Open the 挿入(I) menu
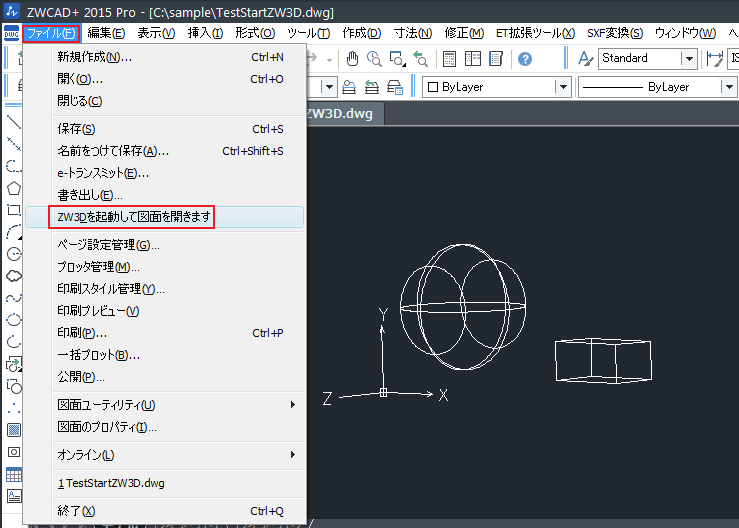 (x=205, y=33)
